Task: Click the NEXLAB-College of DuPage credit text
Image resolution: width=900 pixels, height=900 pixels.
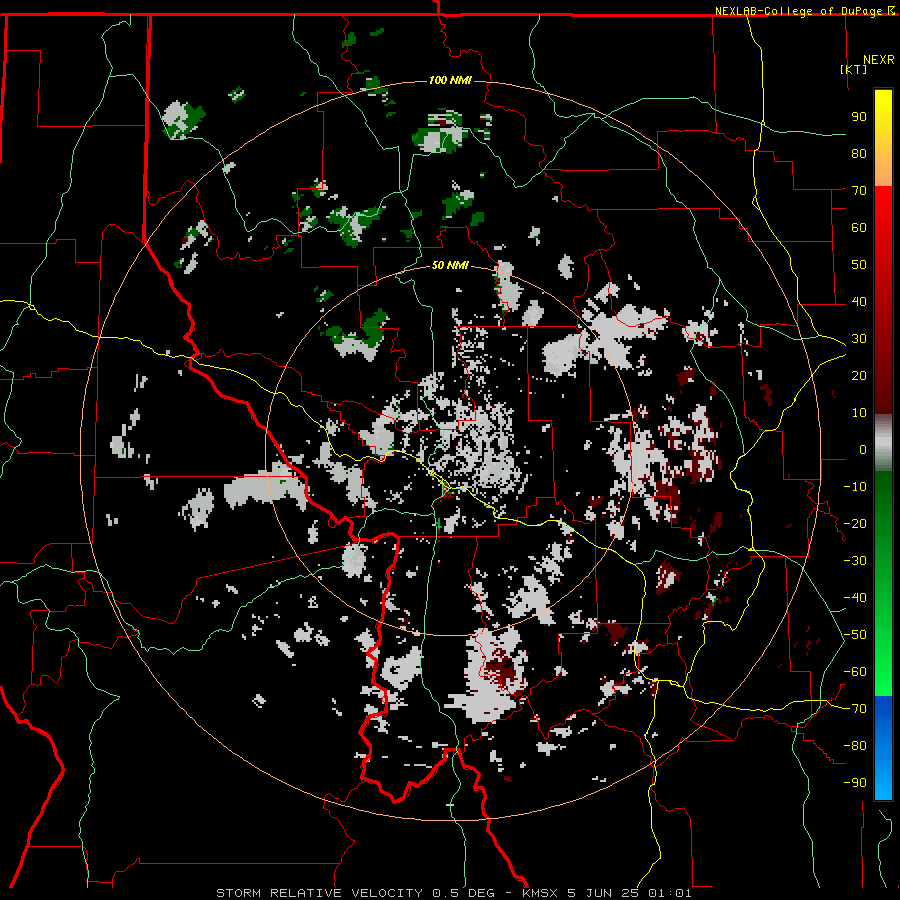Action: 800,11
